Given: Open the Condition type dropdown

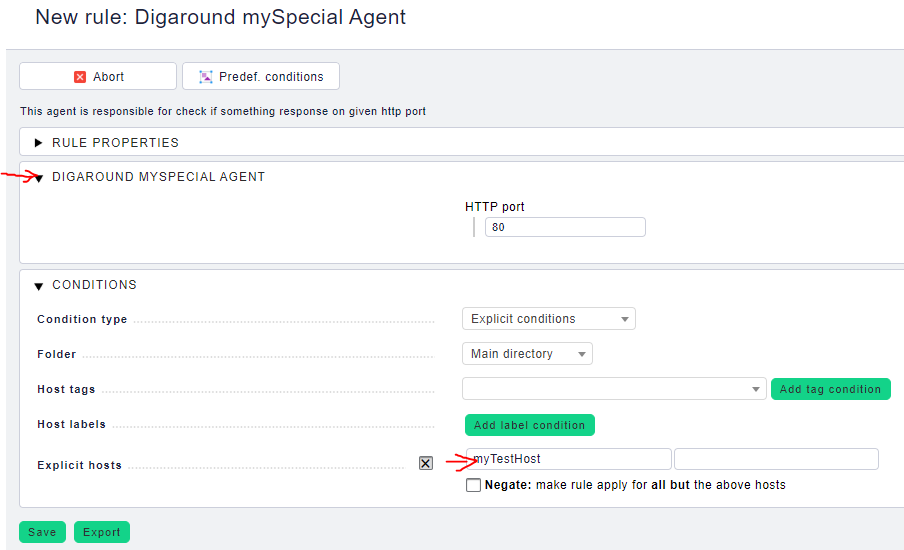Looking at the screenshot, I should coord(548,319).
